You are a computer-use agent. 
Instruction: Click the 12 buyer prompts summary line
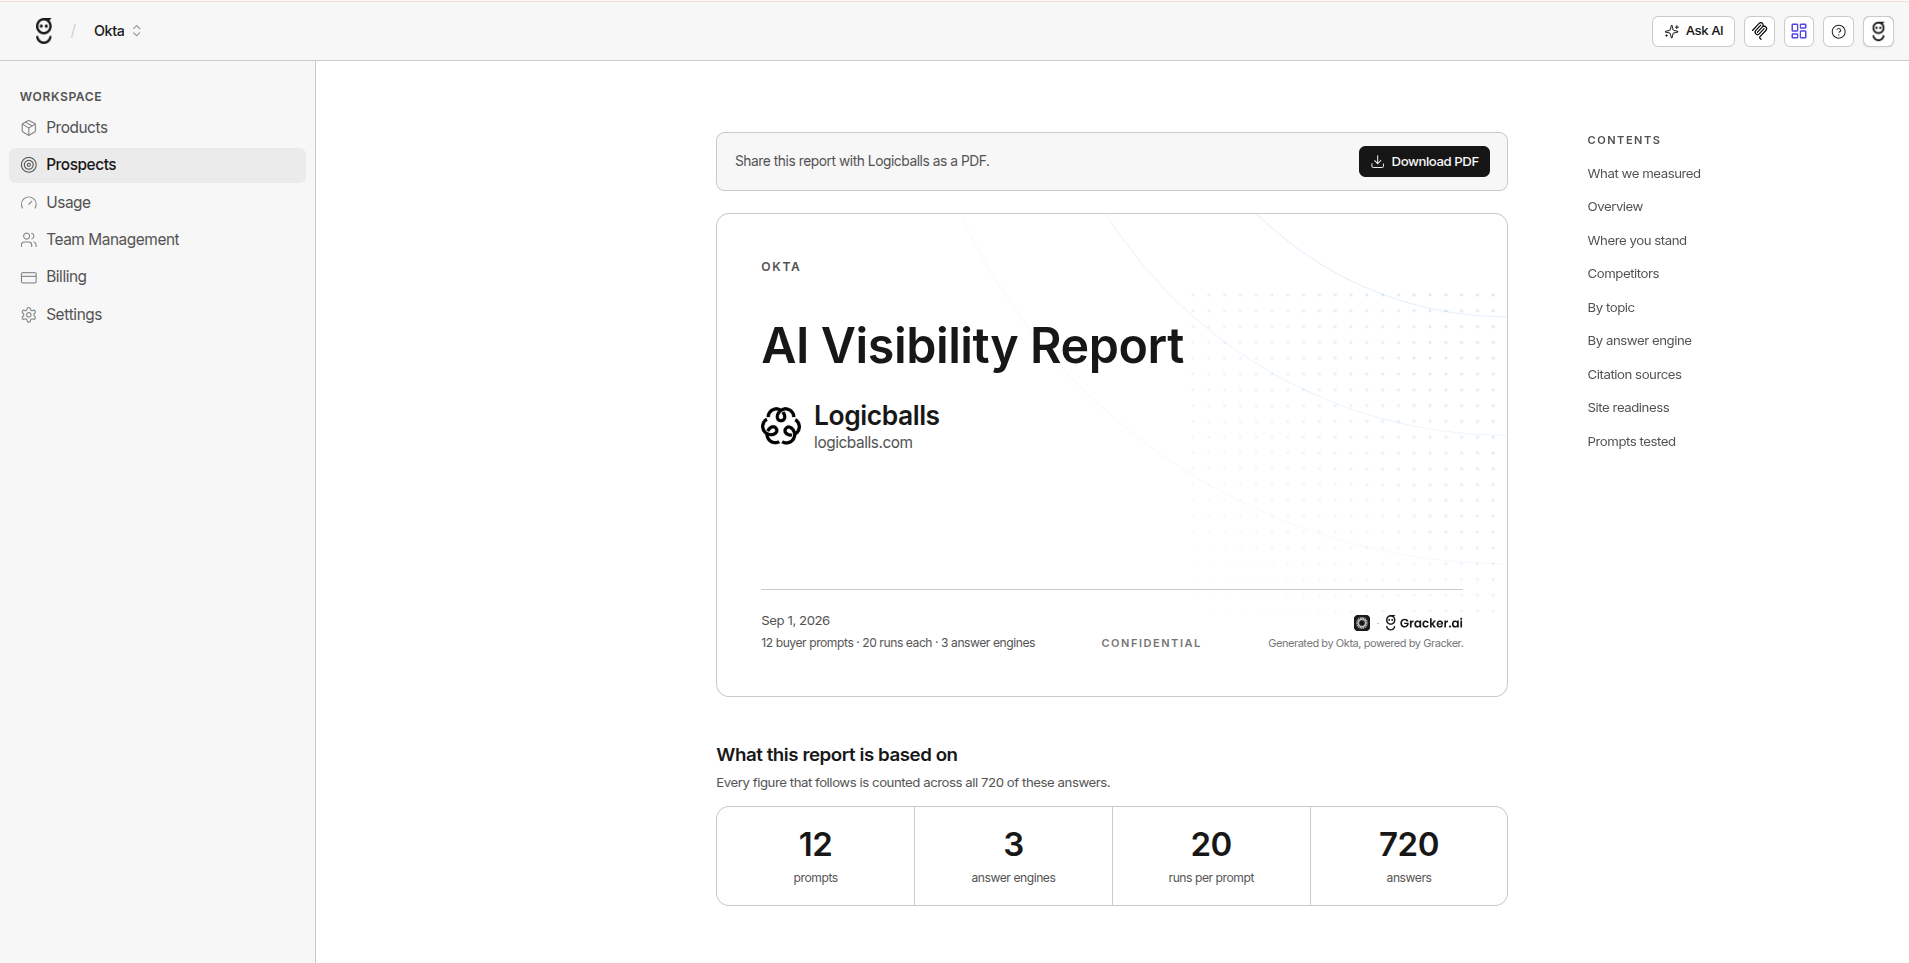pos(897,643)
